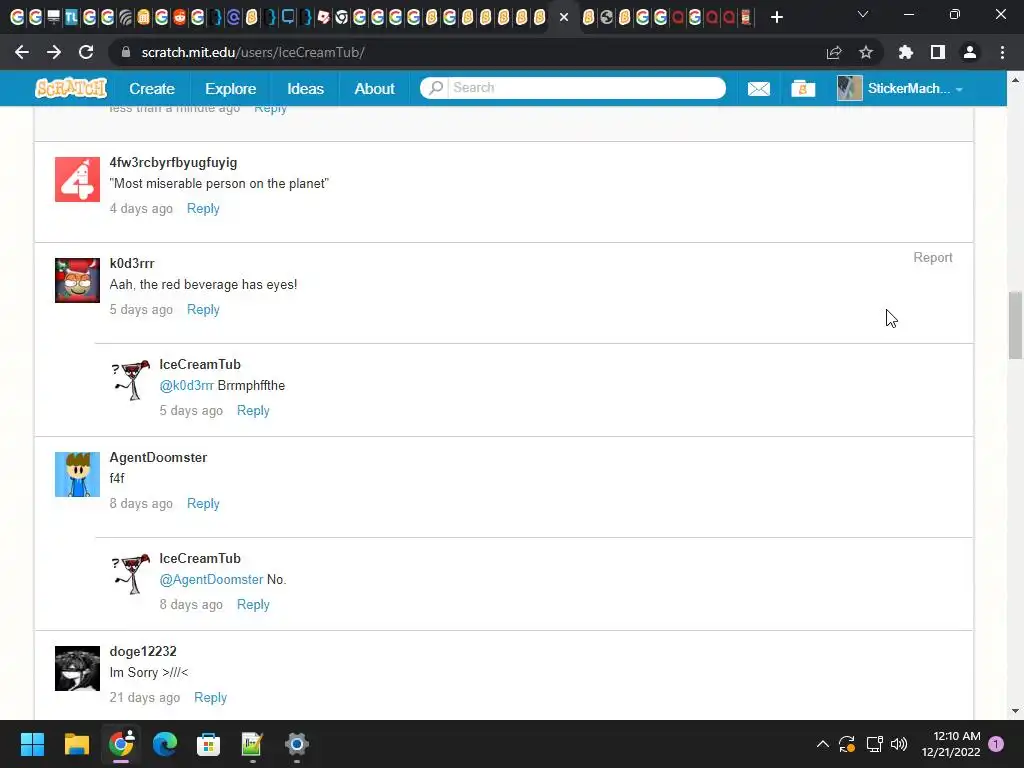Click k0d3rrr's avatar image
This screenshot has height=768, width=1024.
click(x=77, y=280)
